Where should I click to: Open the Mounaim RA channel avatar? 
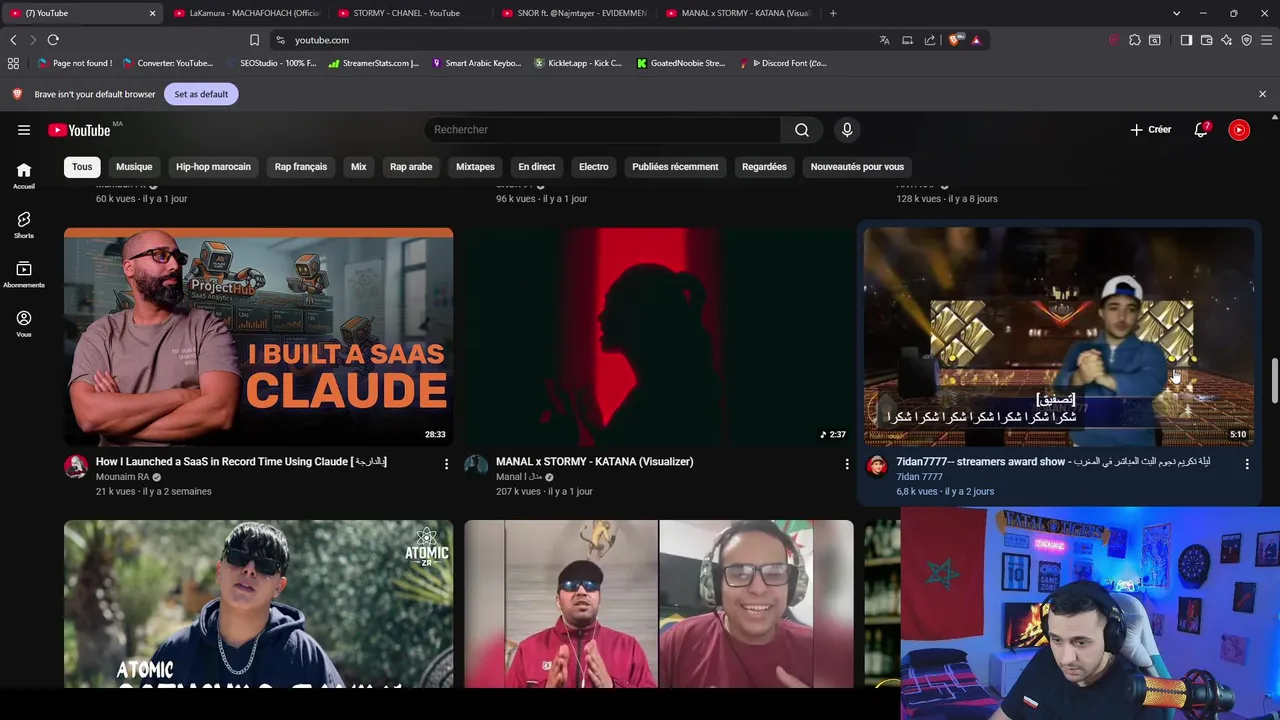tap(76, 466)
